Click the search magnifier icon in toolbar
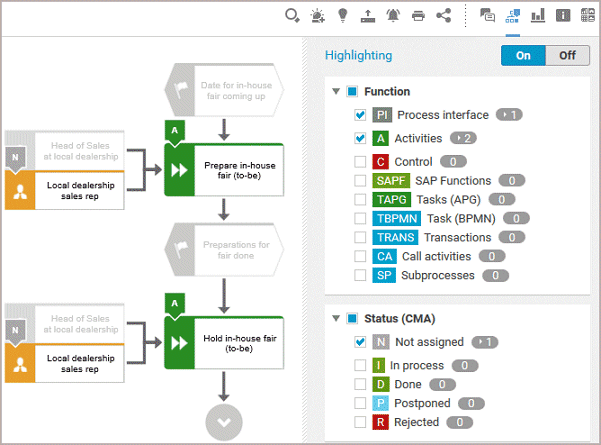The height and width of the screenshot is (445, 601). coord(292,16)
